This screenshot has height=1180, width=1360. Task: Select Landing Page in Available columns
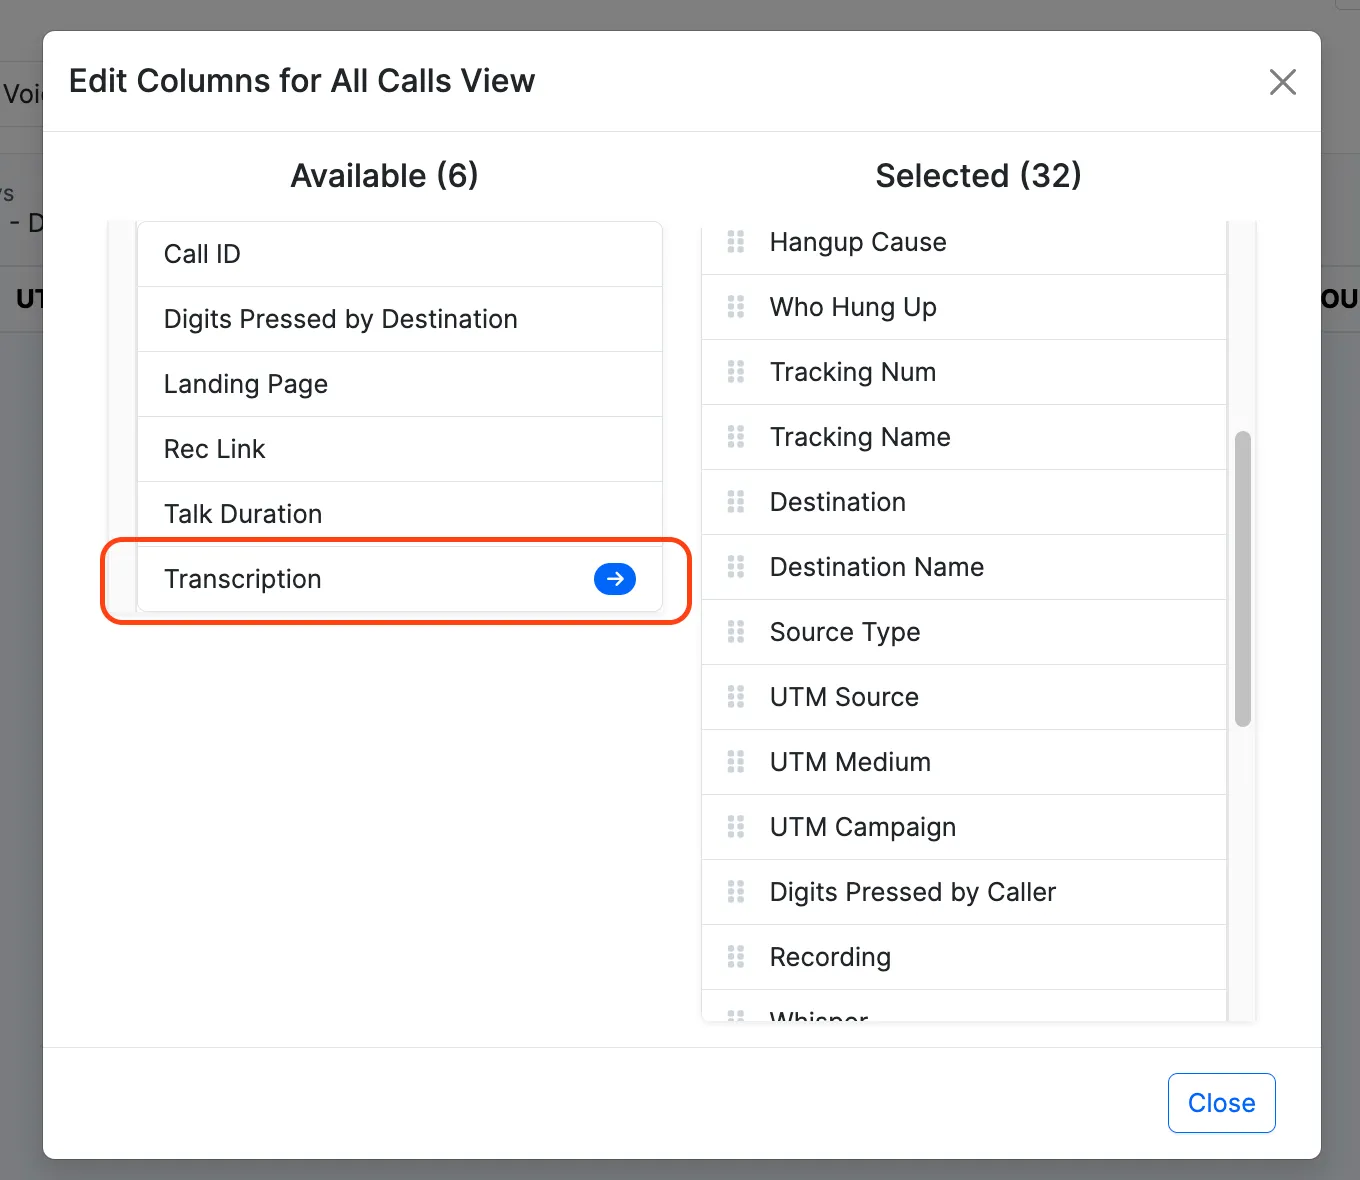[x=400, y=384]
